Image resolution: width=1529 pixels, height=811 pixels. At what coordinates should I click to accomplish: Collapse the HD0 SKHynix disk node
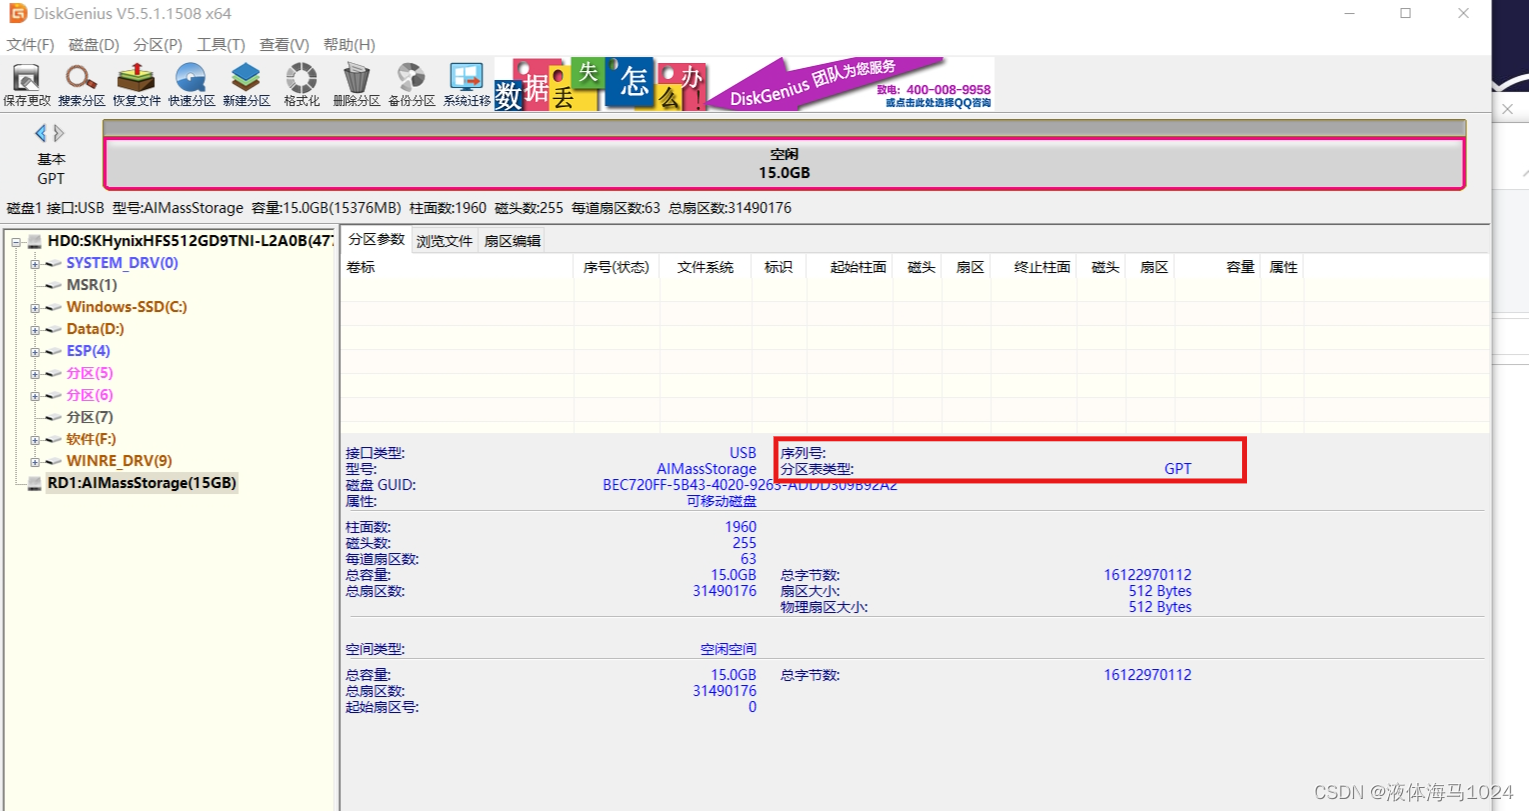click(17, 242)
